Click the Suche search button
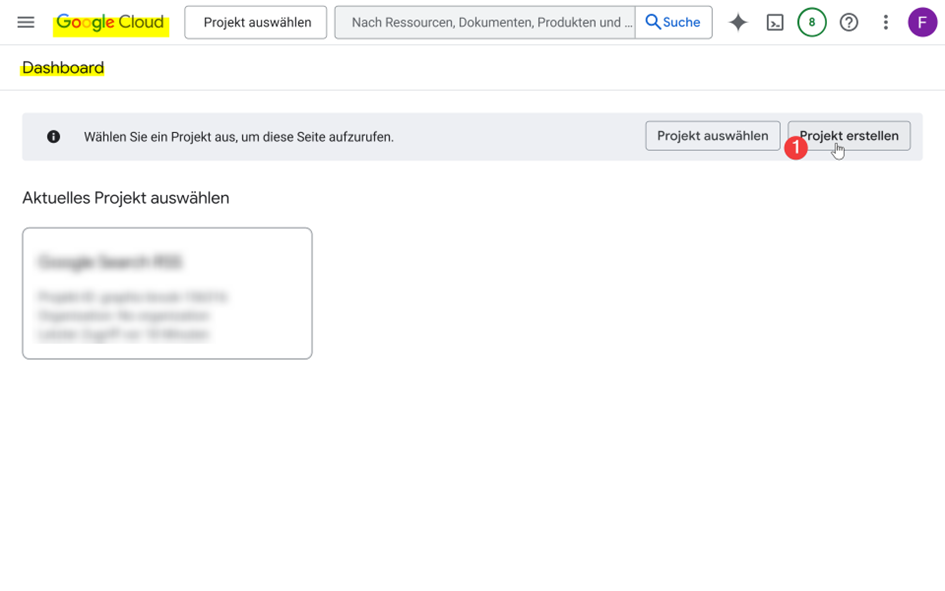Screen dimensions: 945x591 coord(674,22)
